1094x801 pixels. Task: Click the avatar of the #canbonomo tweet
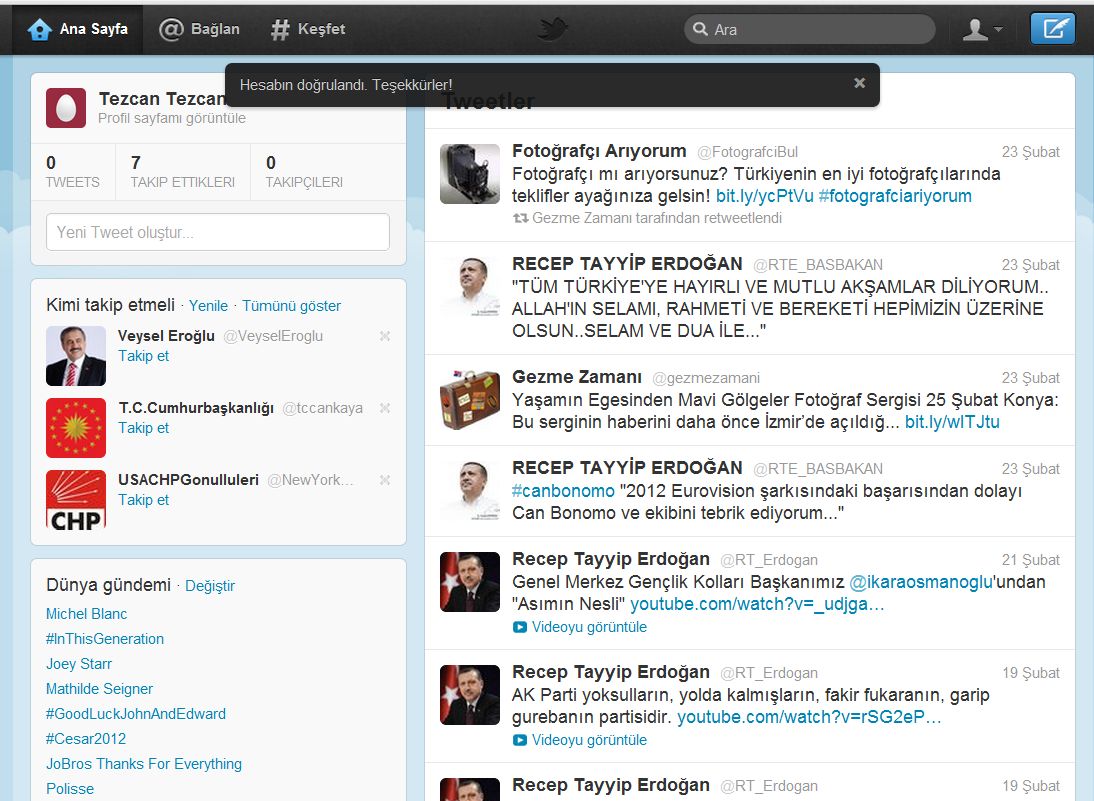pos(470,491)
